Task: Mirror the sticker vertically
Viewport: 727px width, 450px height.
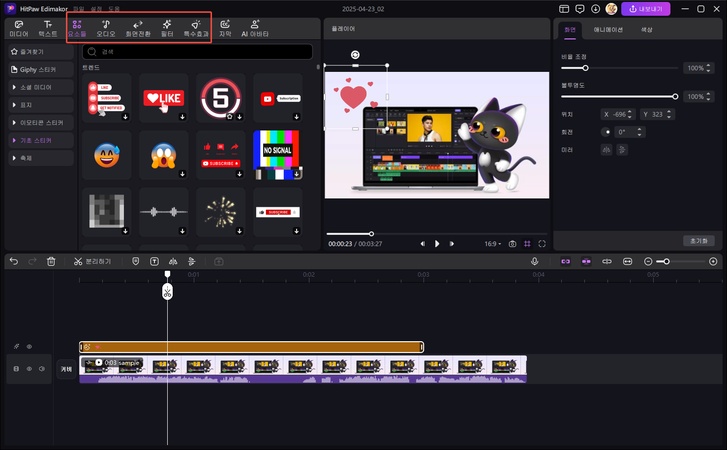Action: (622, 150)
